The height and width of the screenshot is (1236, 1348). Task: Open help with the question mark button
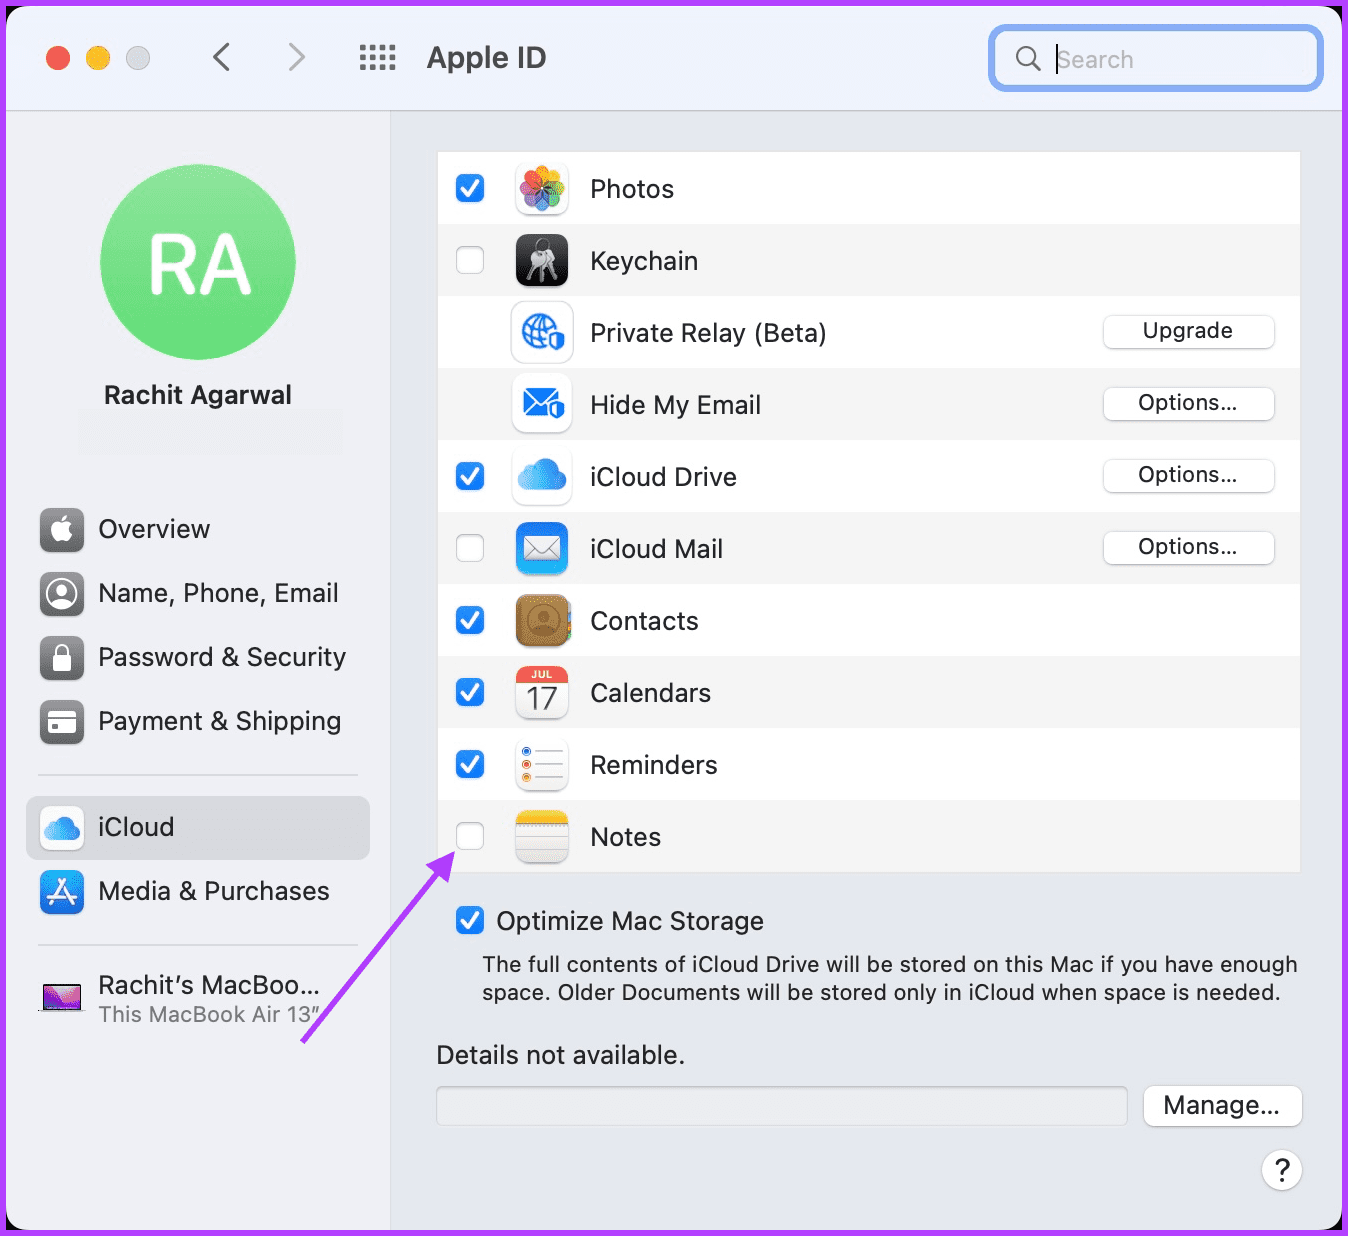point(1282,1169)
